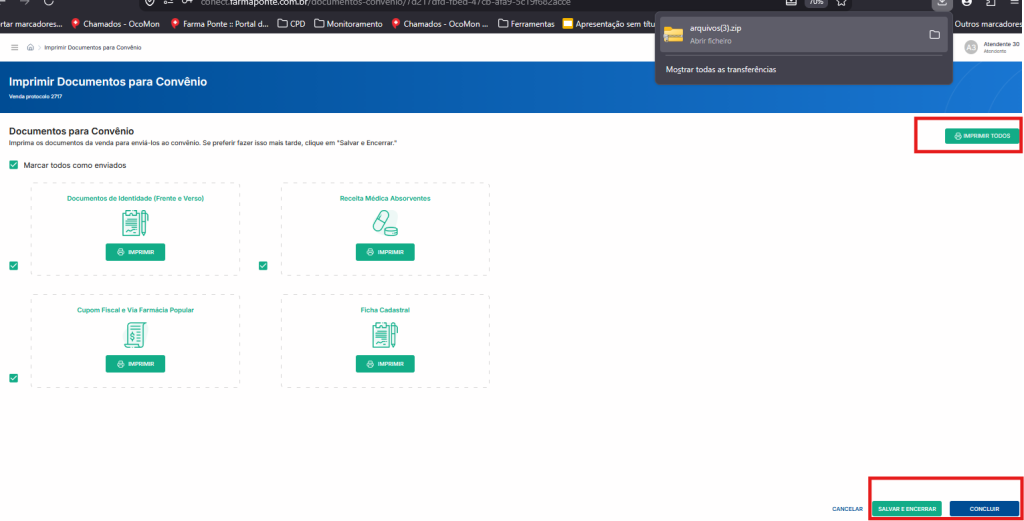Open the arquivos(3).zip download entry
Image resolution: width=1024 pixels, height=521 pixels.
804,35
